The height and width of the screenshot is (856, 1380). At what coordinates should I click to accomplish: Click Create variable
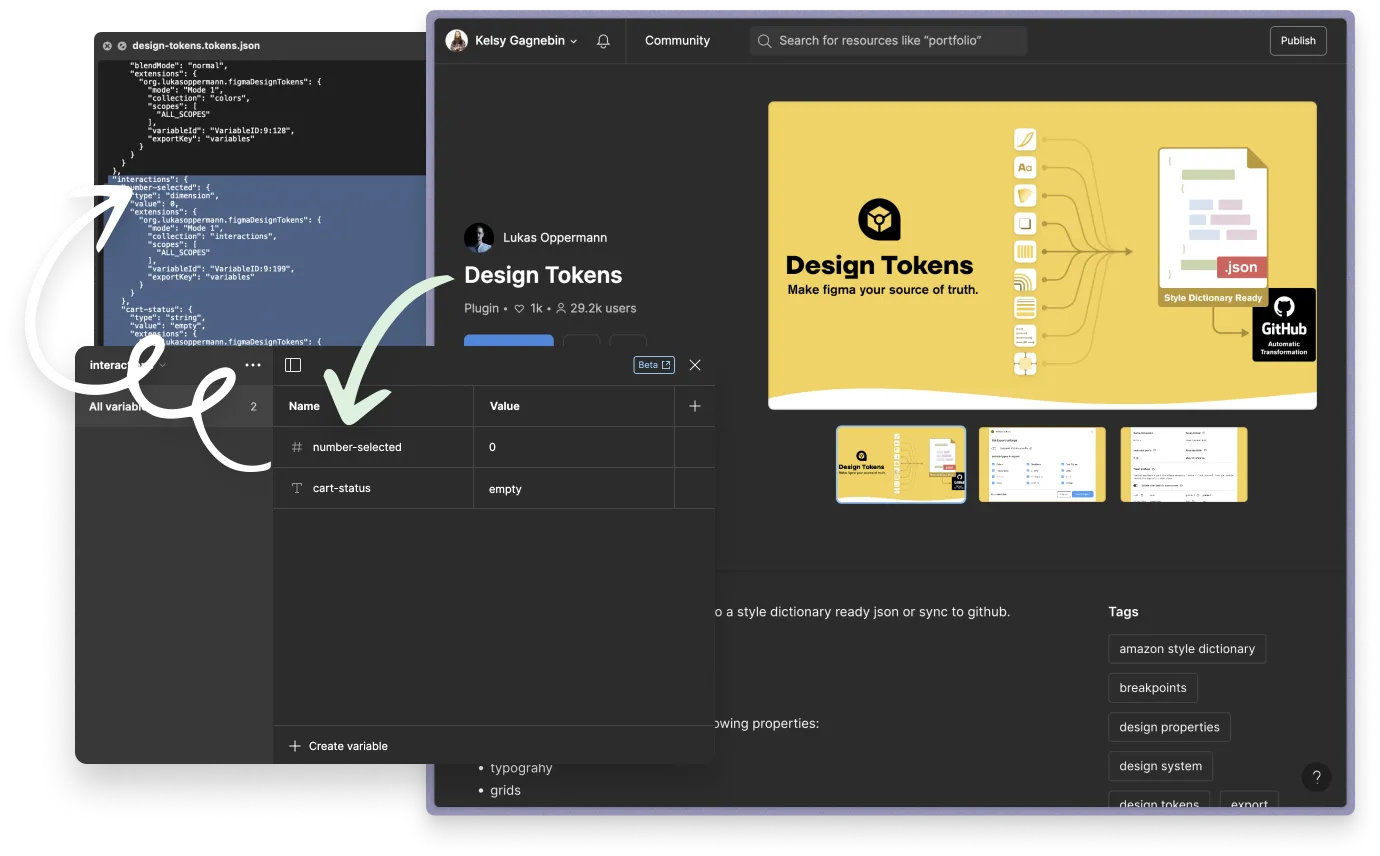tap(336, 745)
